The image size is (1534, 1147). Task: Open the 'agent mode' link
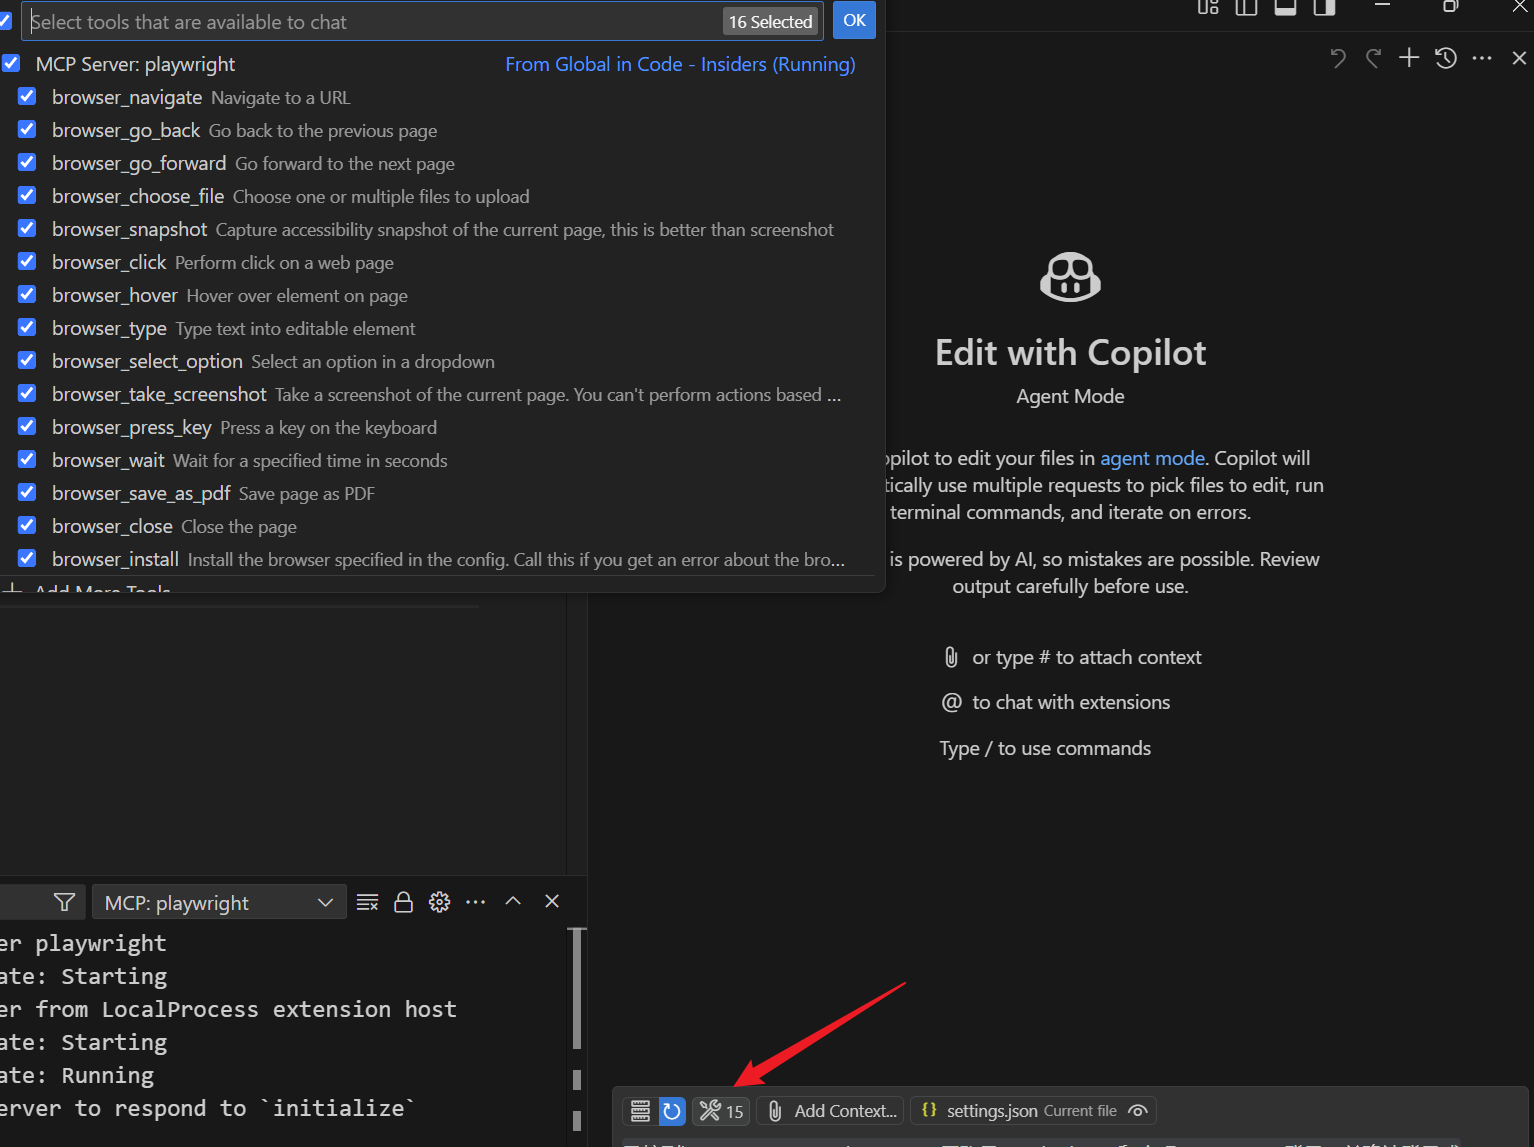click(1152, 458)
